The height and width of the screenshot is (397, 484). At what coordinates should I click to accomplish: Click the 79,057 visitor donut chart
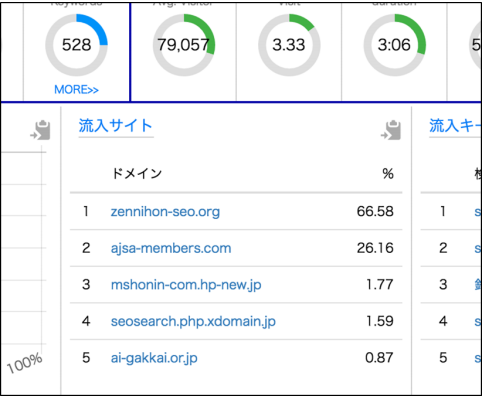(184, 45)
